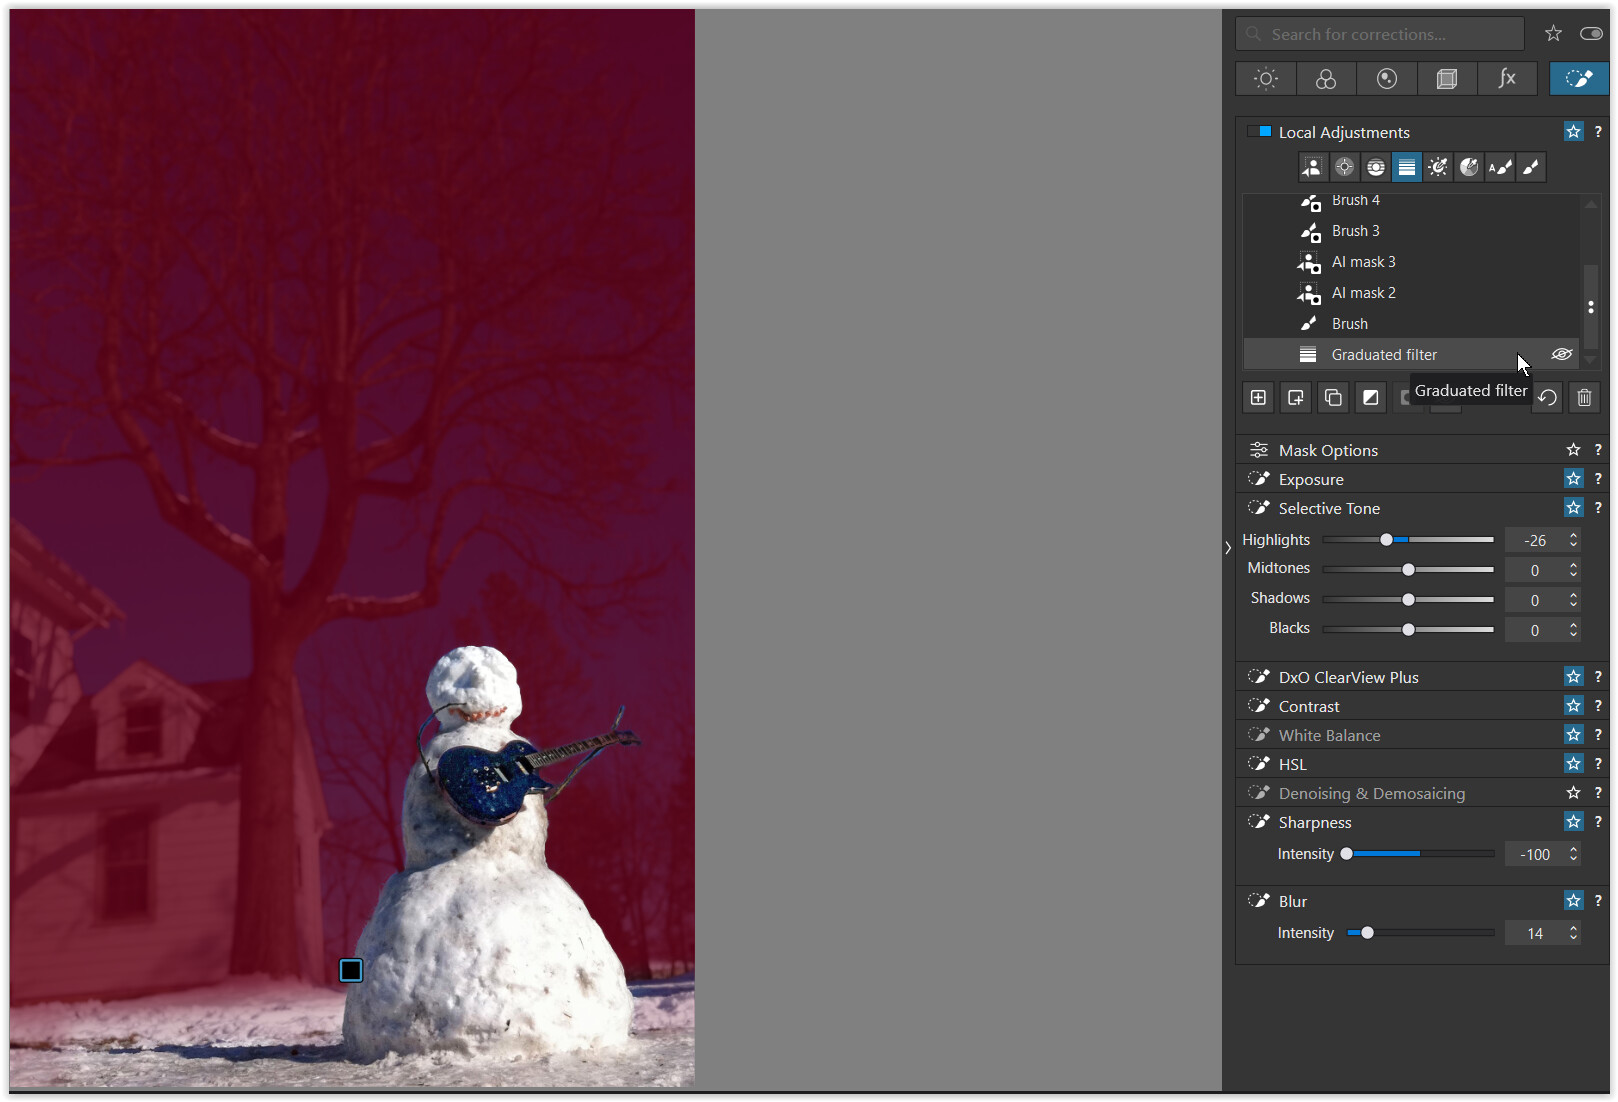Image resolution: width=1618 pixels, height=1102 pixels.
Task: Toggle the active corrections switch near search
Action: point(1591,34)
